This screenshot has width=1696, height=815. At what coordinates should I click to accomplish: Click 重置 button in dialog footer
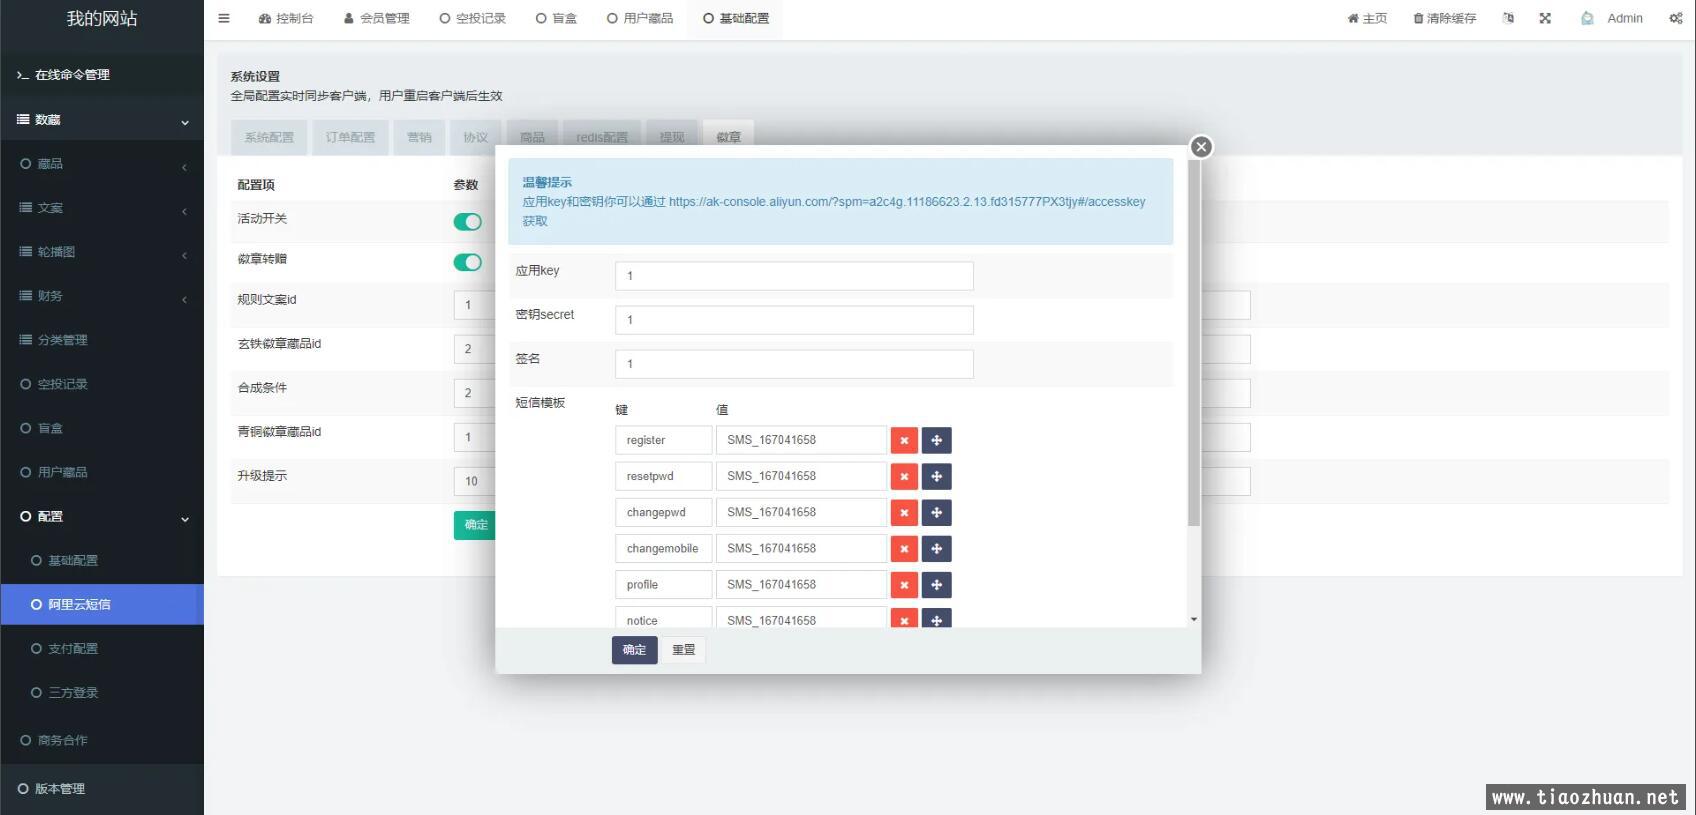click(x=684, y=650)
